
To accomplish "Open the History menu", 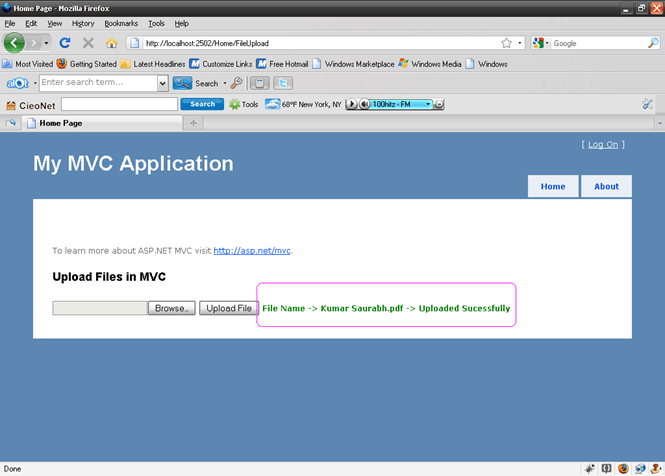I will click(83, 23).
